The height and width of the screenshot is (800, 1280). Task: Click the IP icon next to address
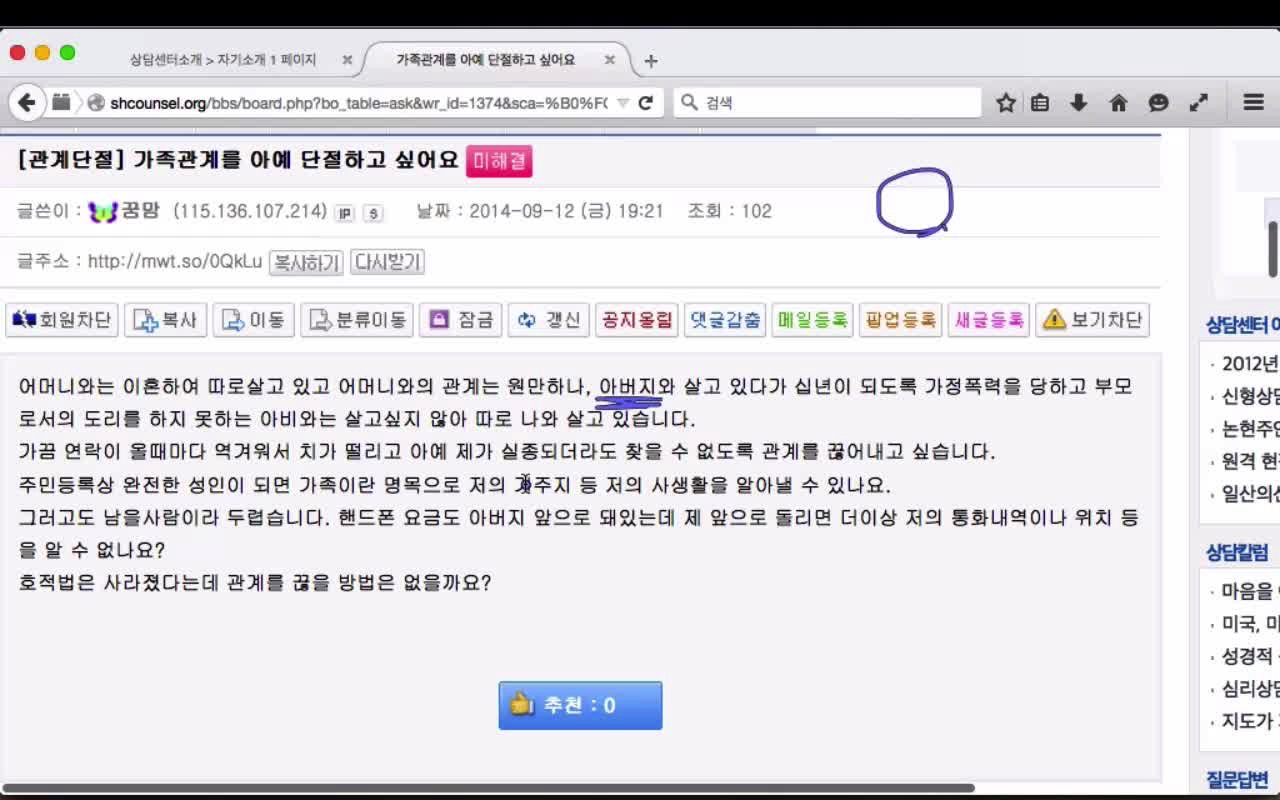tap(344, 213)
